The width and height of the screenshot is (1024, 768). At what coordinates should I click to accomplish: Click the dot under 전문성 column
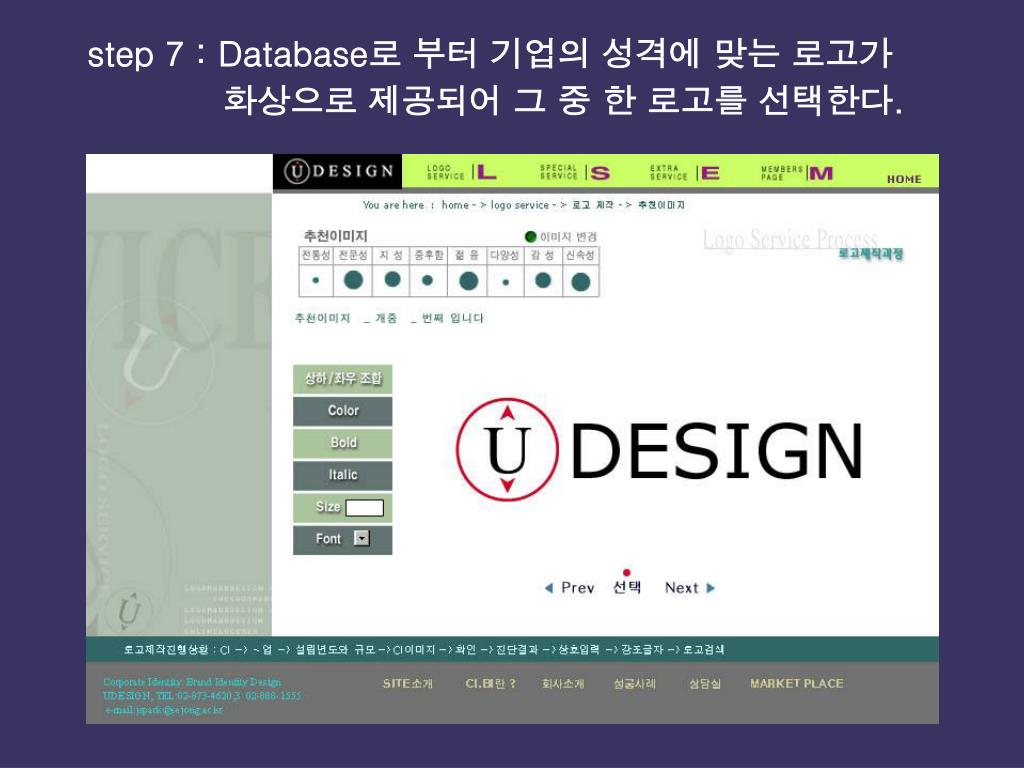[x=353, y=280]
